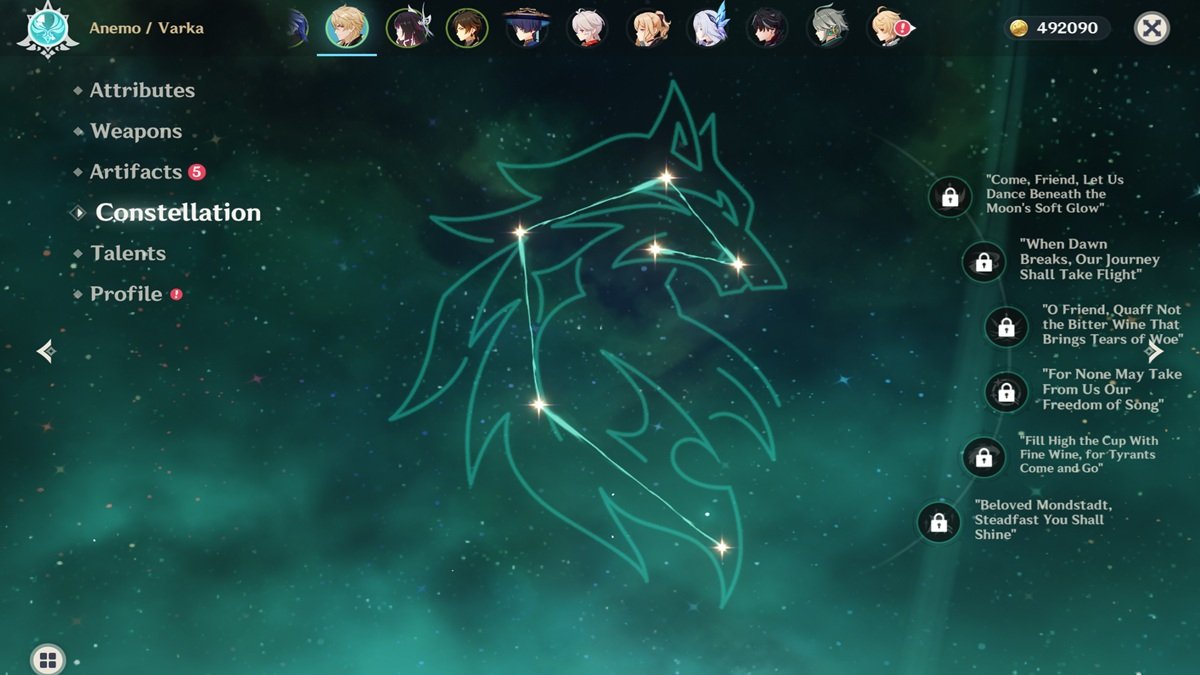The height and width of the screenshot is (675, 1200).
Task: Click the left navigation arrow
Action: point(45,352)
